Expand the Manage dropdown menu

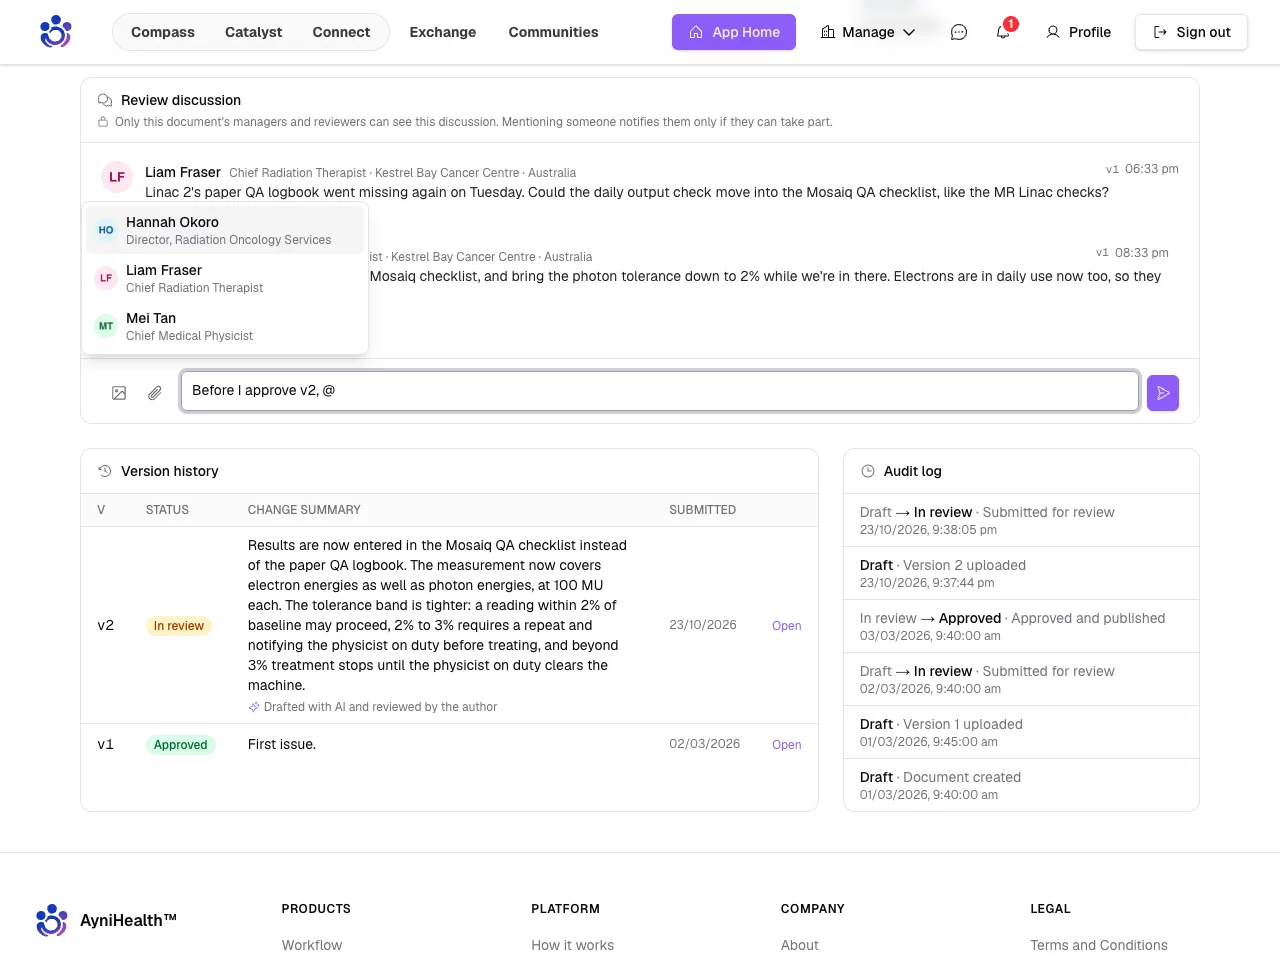868,32
